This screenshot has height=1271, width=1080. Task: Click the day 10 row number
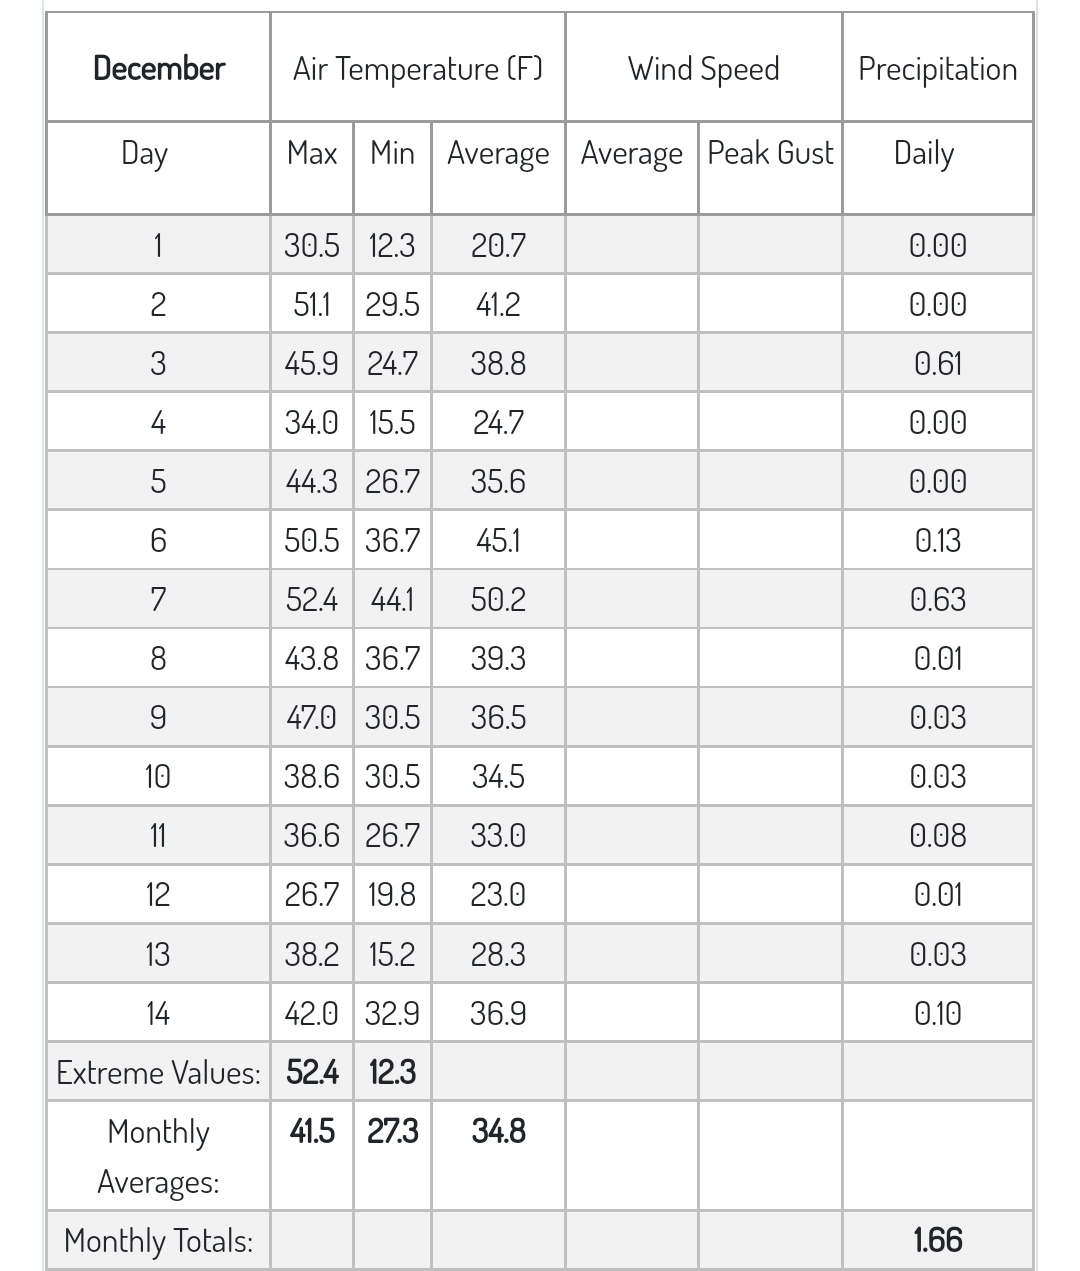158,776
